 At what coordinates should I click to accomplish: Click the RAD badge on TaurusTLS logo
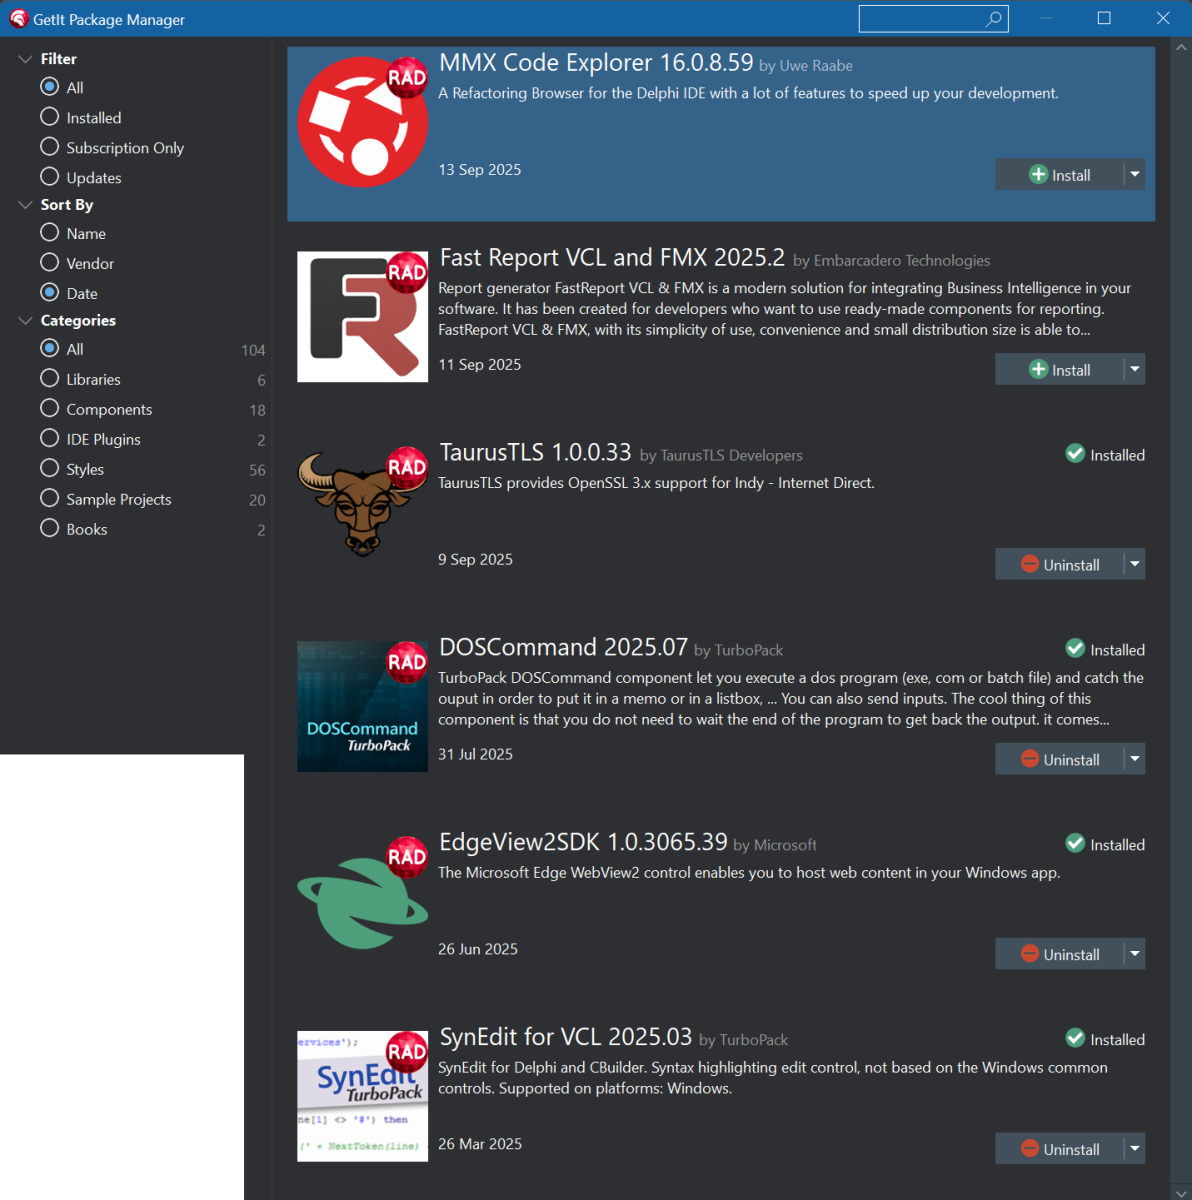coord(407,467)
